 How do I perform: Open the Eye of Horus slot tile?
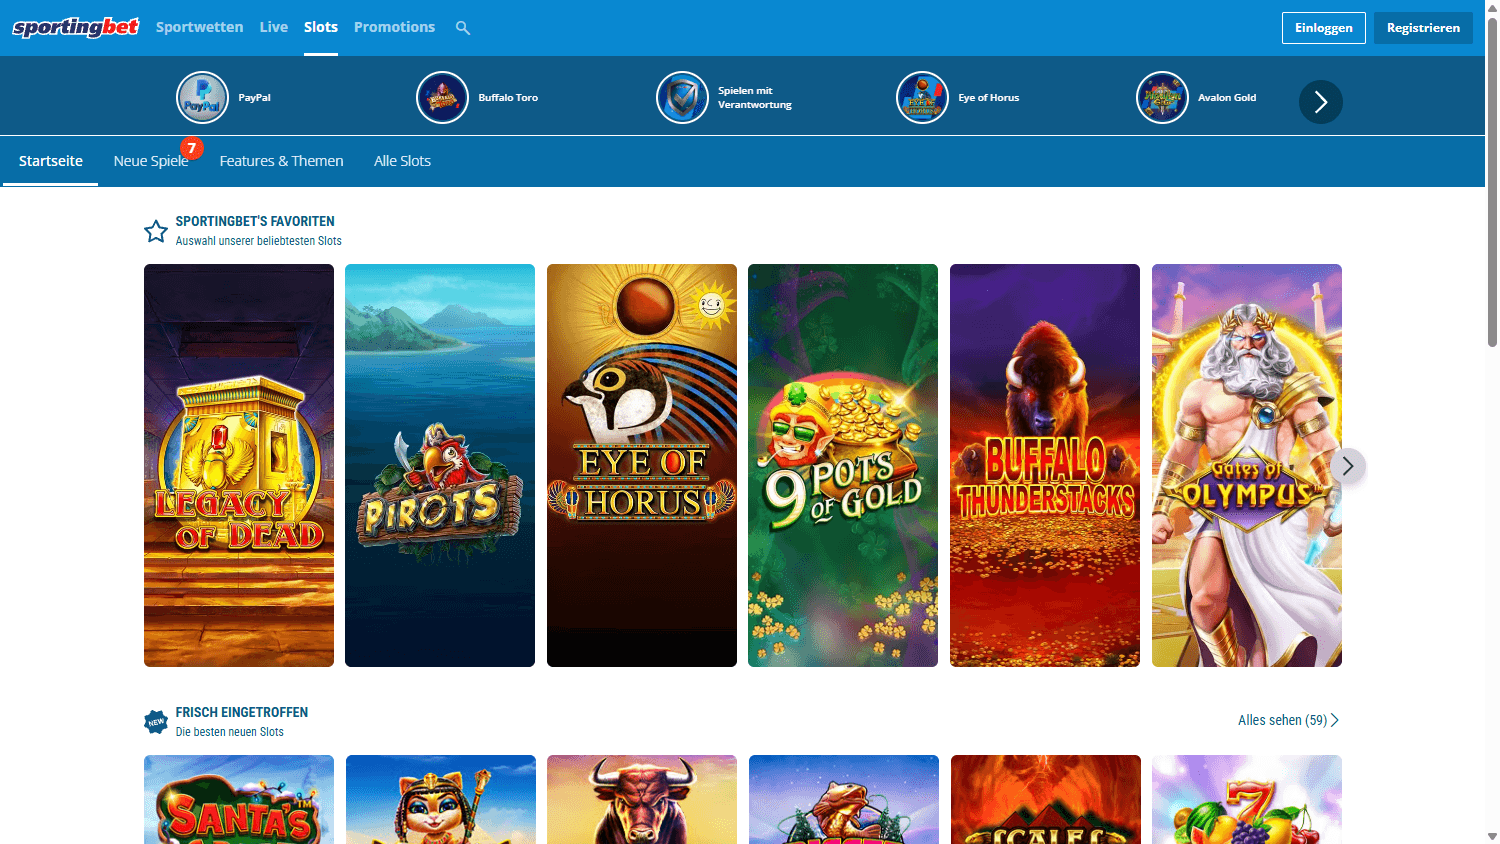[x=642, y=465]
